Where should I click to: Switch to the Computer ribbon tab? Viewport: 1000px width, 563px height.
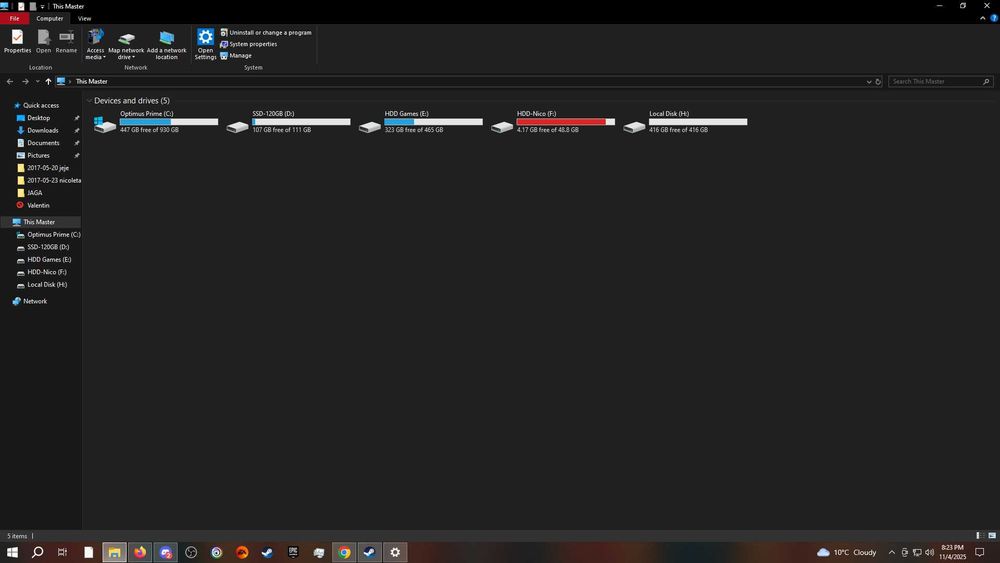pyautogui.click(x=50, y=18)
